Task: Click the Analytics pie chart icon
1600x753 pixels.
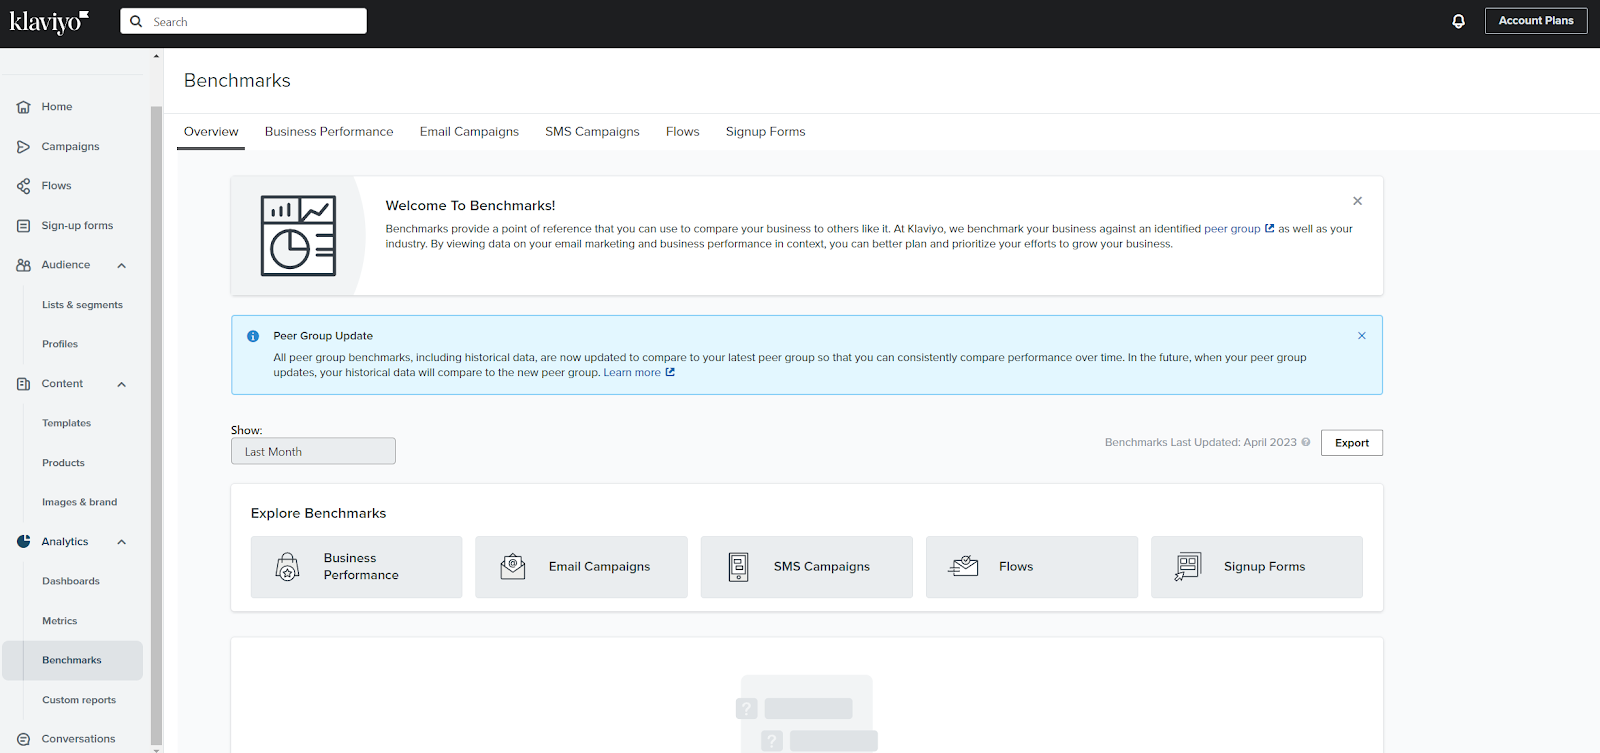Action: [x=24, y=542]
